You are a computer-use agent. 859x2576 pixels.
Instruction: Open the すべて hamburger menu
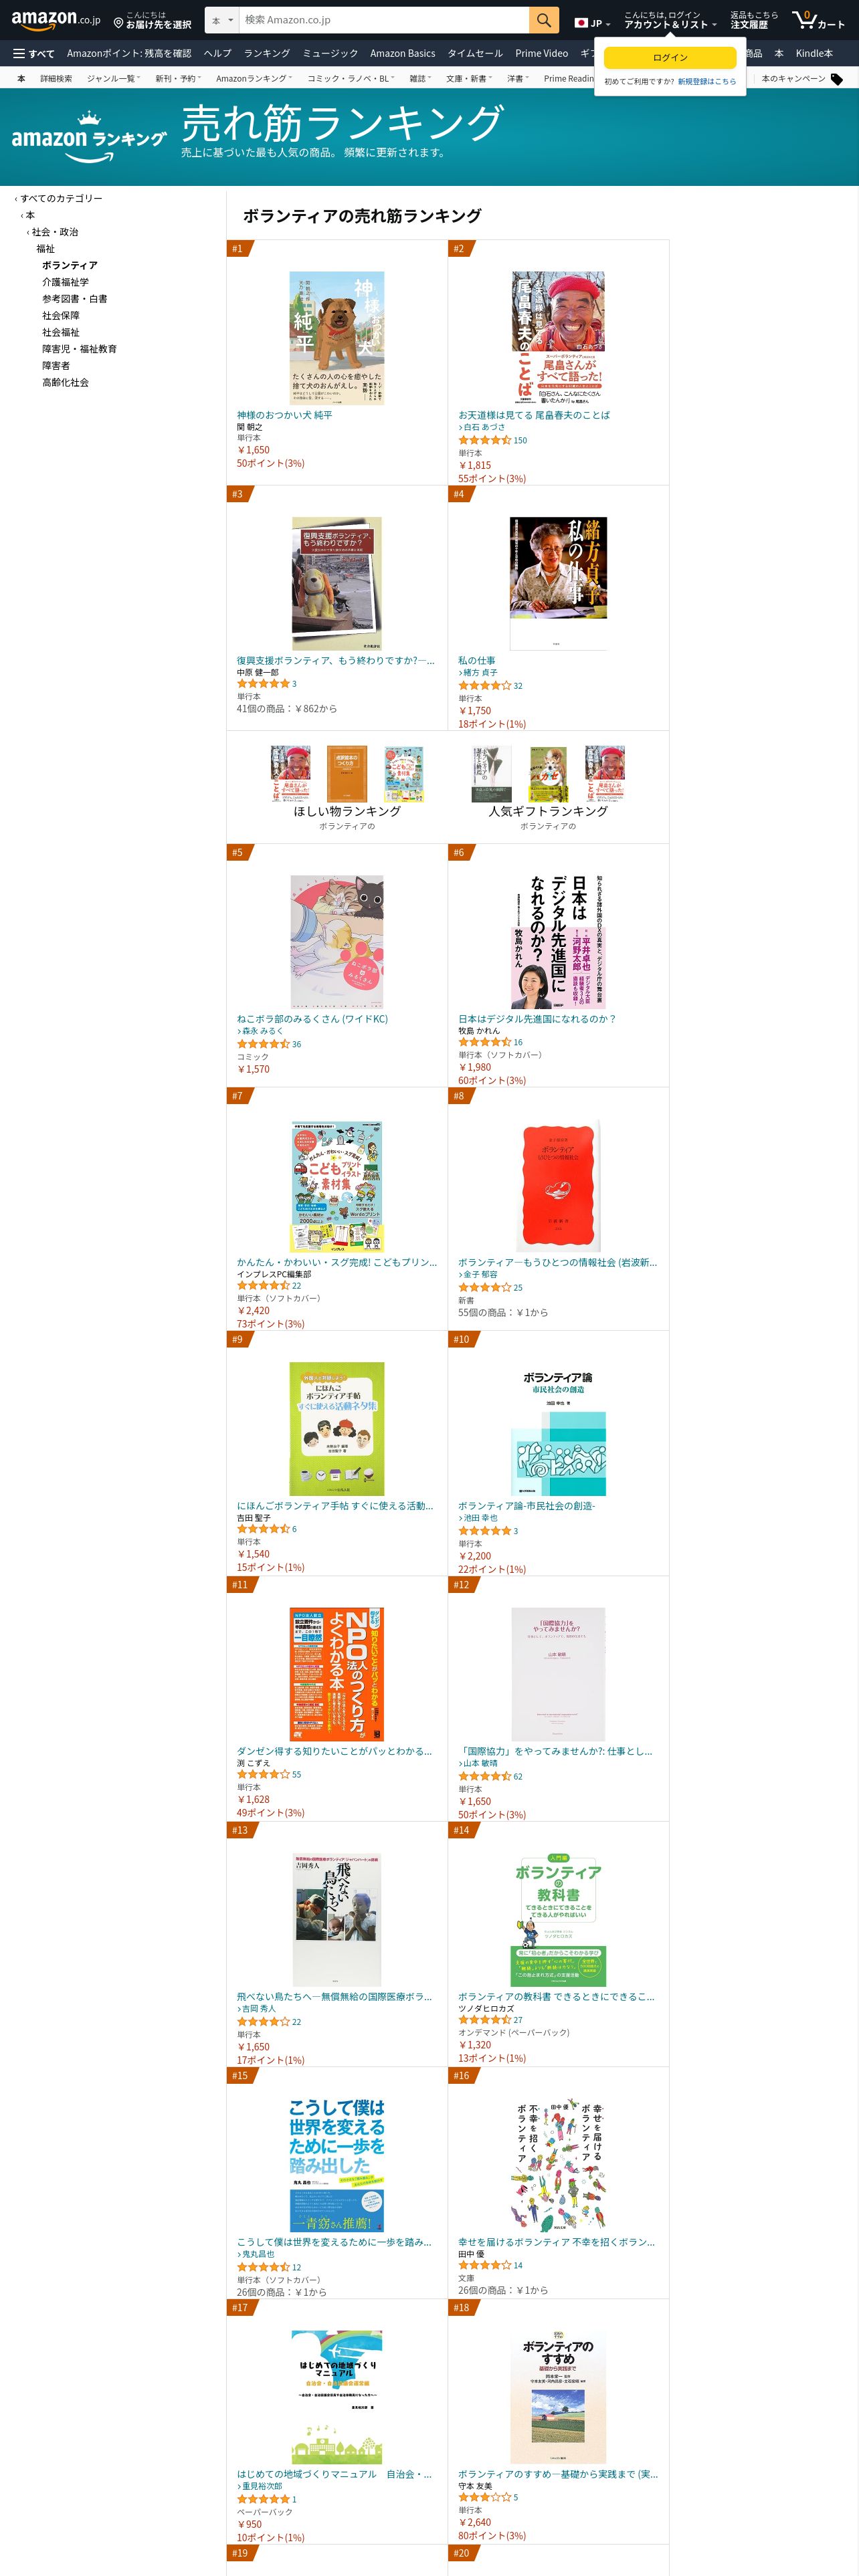tap(33, 53)
